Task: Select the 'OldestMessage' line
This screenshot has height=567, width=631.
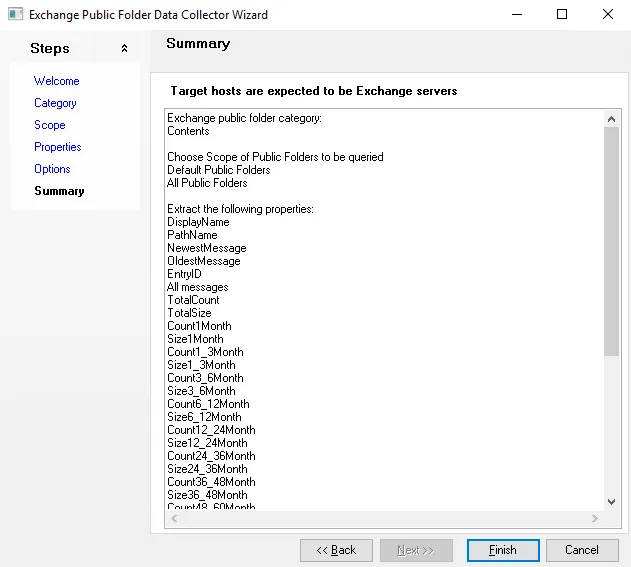Action: point(204,261)
